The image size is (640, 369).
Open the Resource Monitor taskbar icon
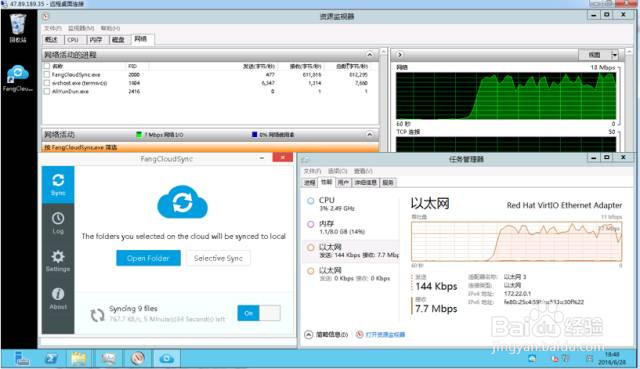tap(138, 358)
